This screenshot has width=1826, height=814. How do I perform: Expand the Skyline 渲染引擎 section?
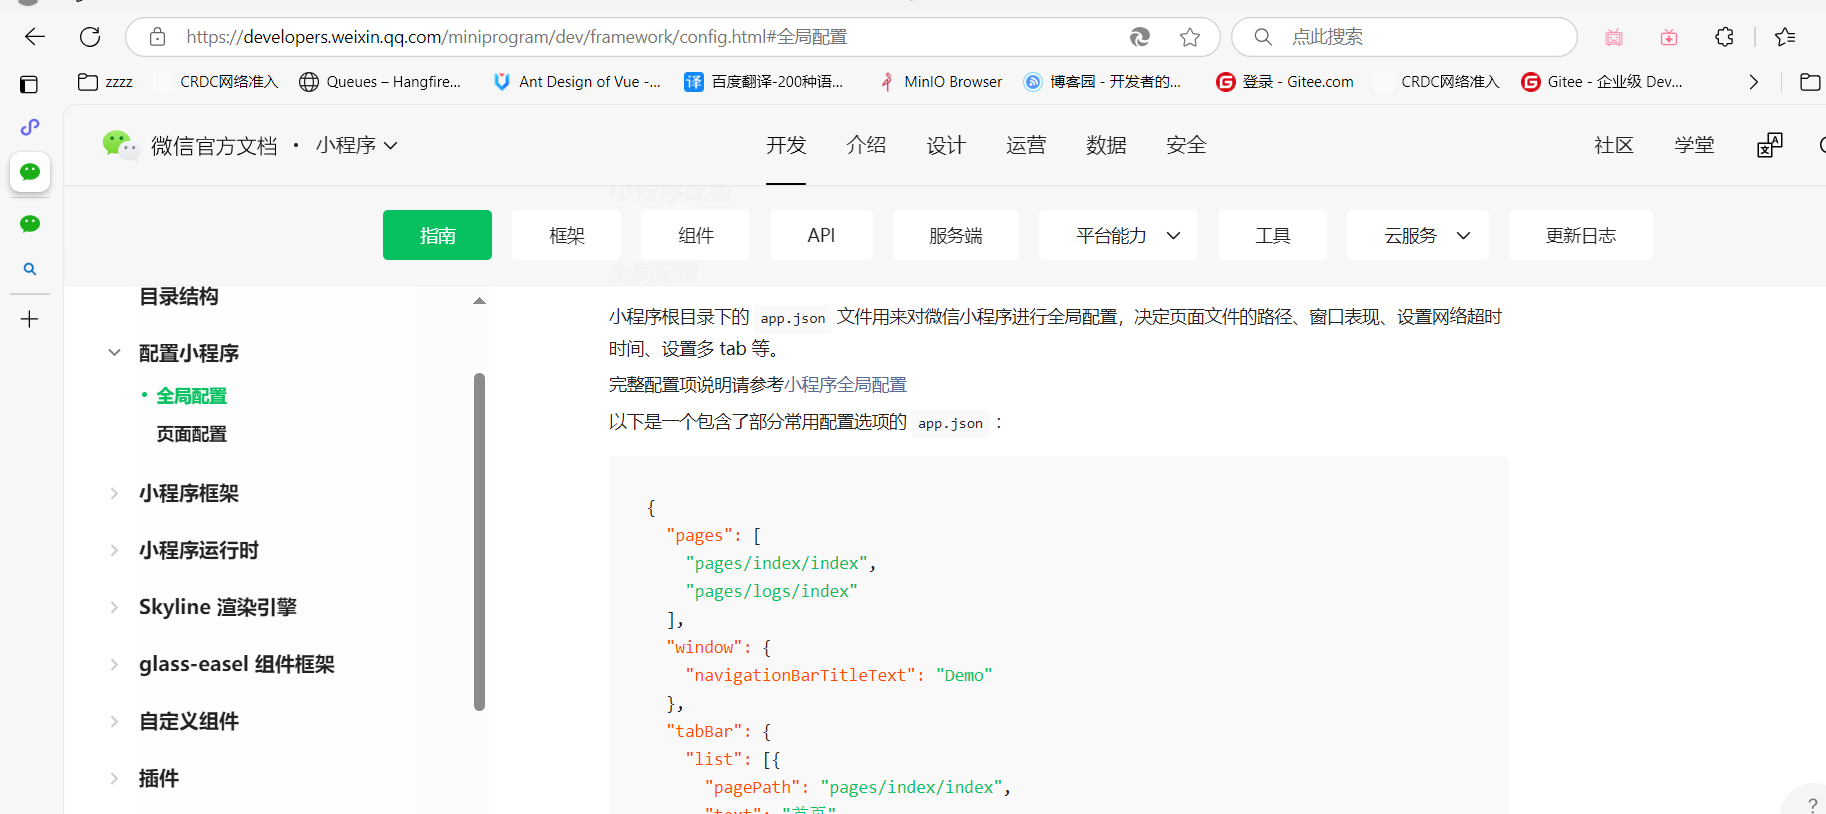pos(114,607)
